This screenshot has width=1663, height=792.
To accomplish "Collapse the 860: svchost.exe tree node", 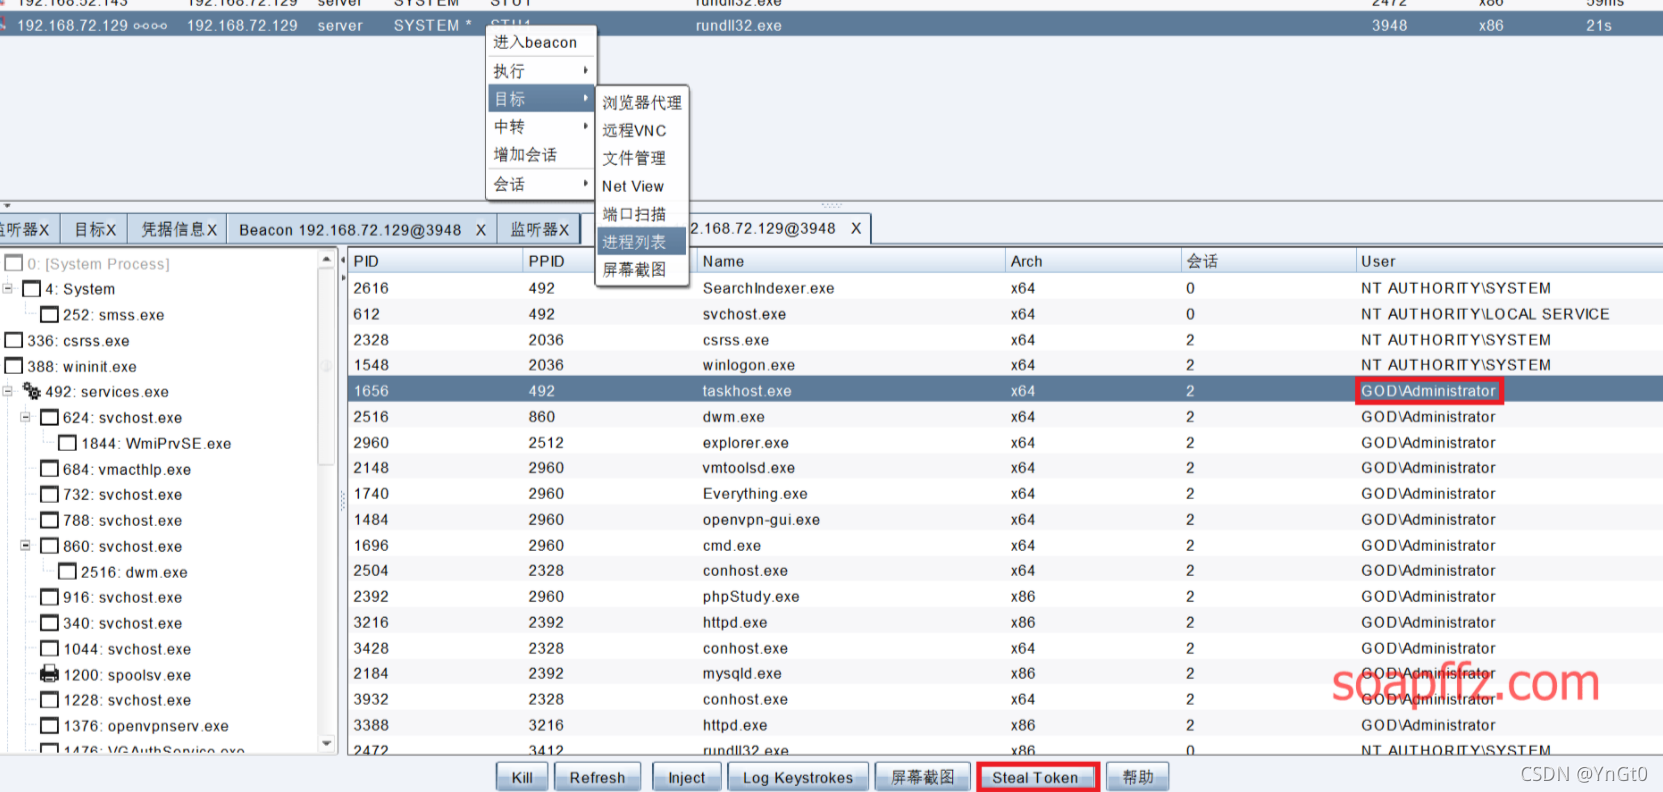I will click(26, 546).
